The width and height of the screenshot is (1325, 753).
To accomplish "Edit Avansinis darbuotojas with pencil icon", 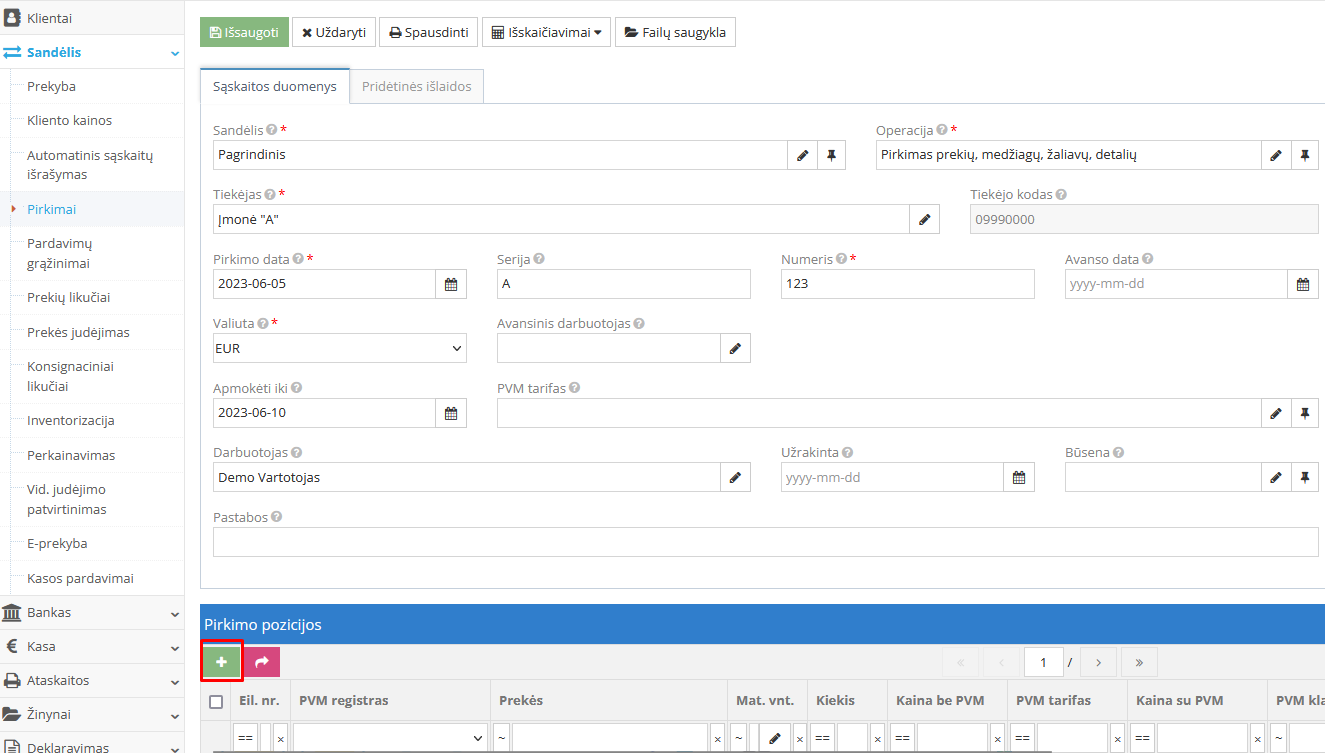I will (x=735, y=347).
